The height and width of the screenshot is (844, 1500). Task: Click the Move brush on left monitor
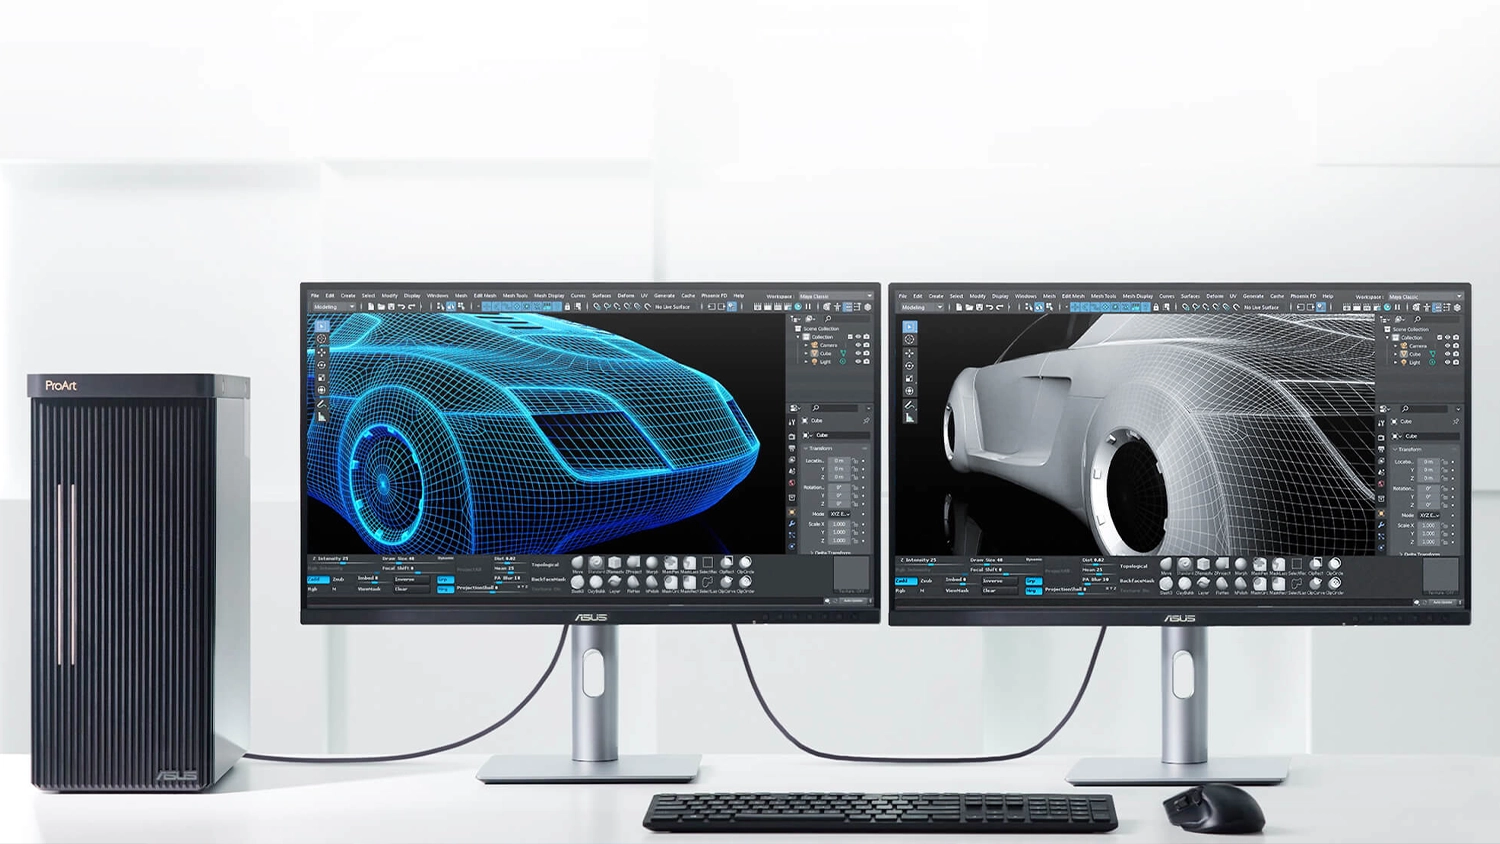[578, 563]
